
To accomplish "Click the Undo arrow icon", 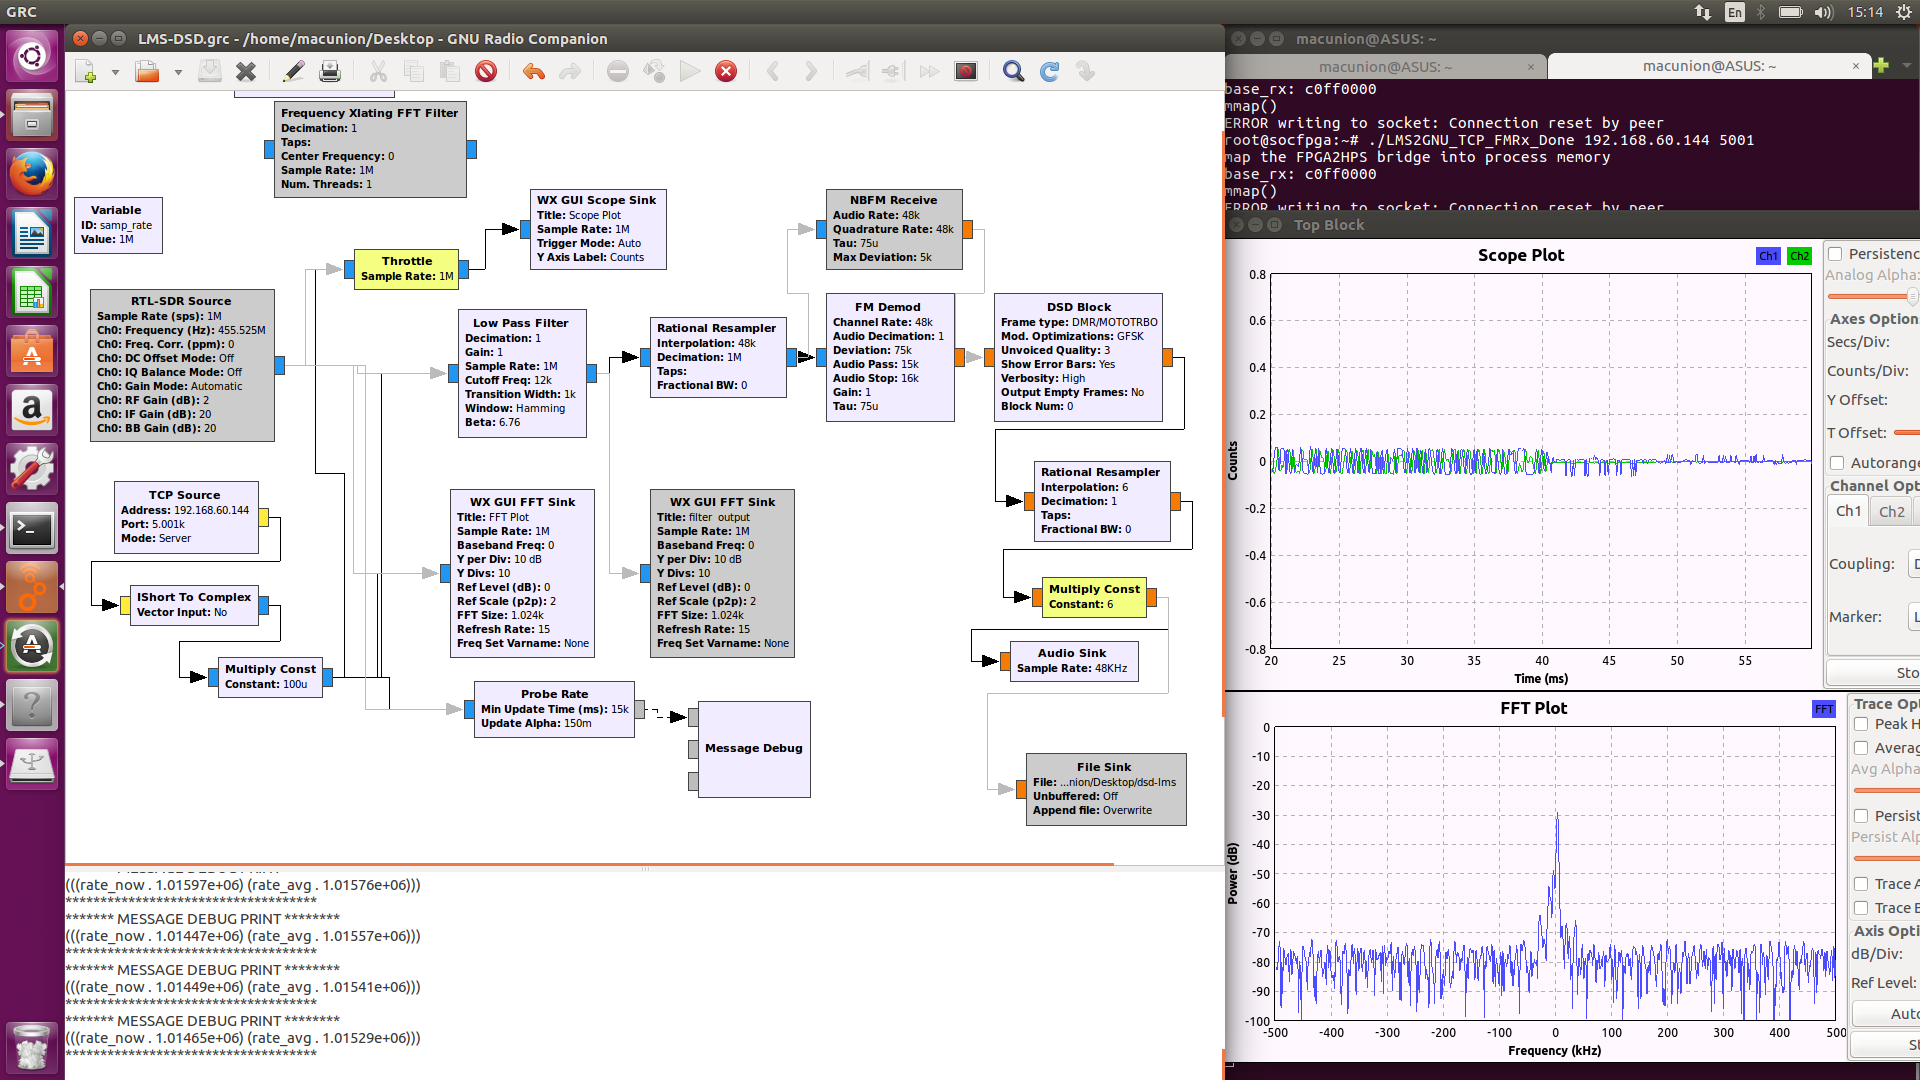I will [533, 72].
